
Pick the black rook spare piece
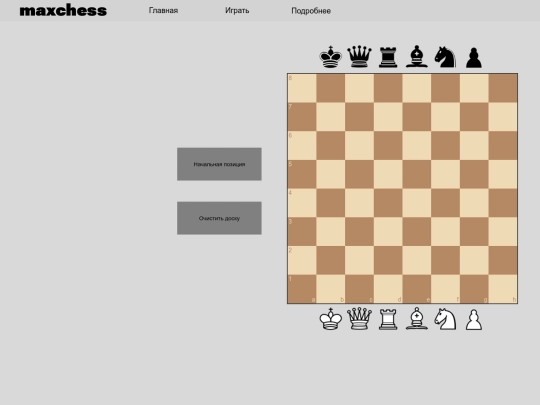pos(388,57)
